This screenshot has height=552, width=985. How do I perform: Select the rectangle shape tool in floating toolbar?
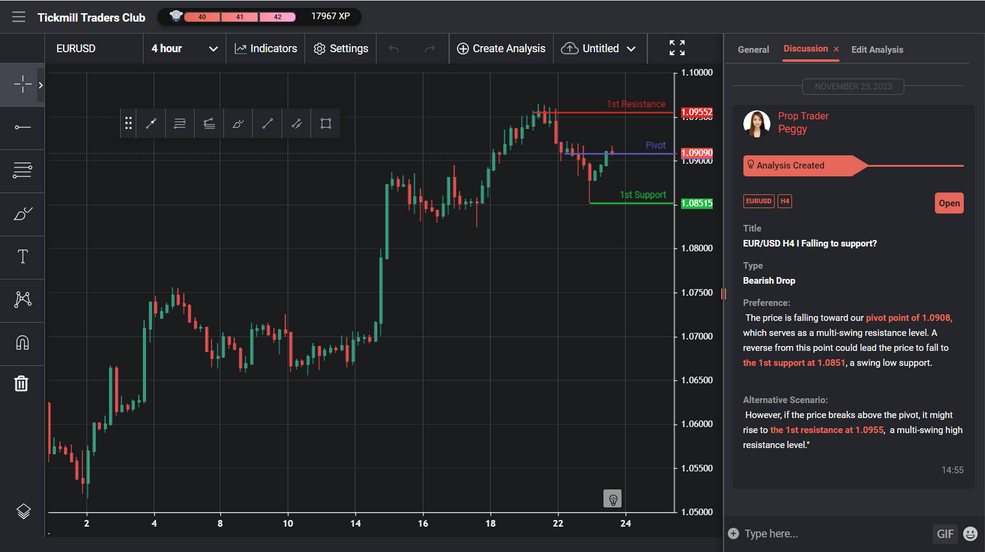(325, 123)
